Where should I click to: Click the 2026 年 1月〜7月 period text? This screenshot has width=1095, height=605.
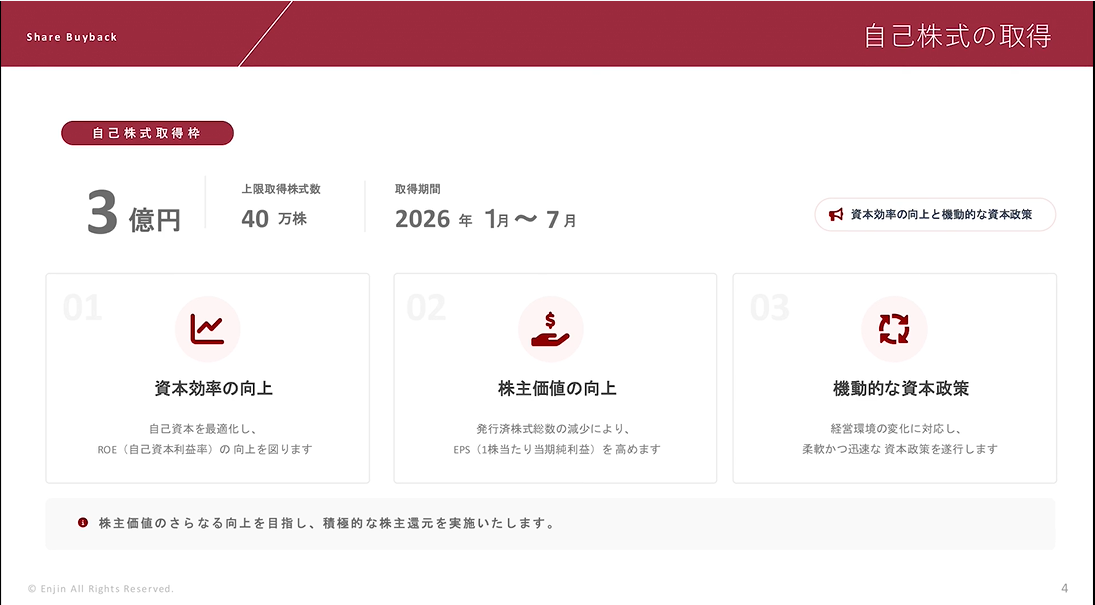point(486,219)
